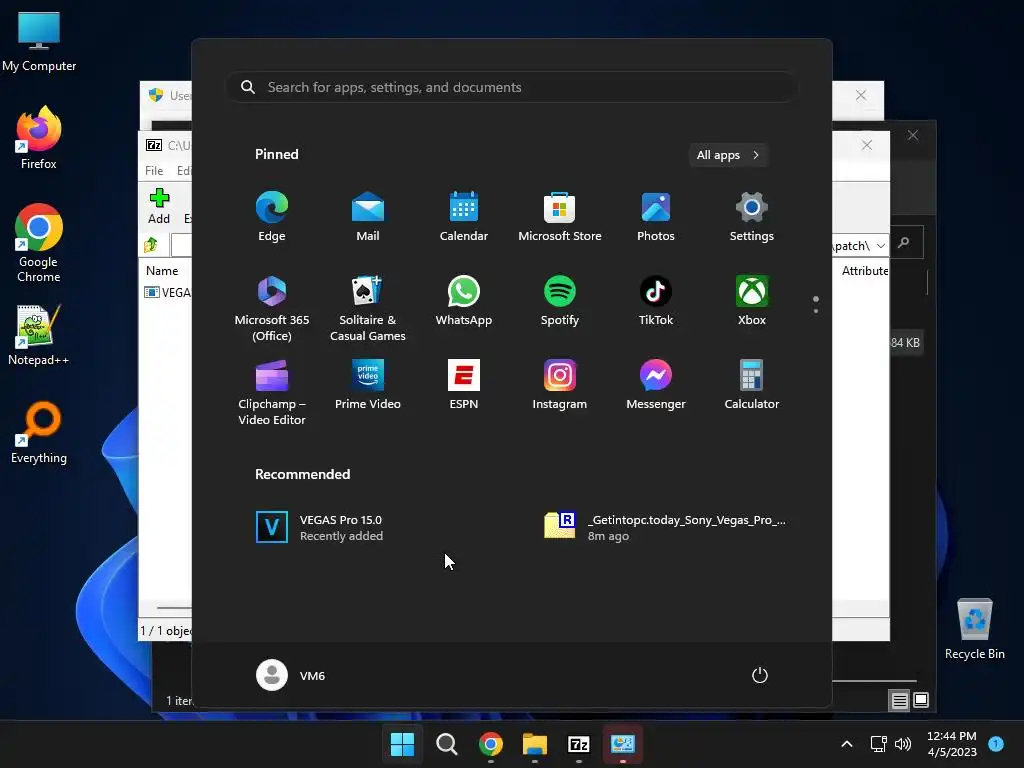Open the volume control in the system tray
This screenshot has width=1024, height=768.
(903, 744)
